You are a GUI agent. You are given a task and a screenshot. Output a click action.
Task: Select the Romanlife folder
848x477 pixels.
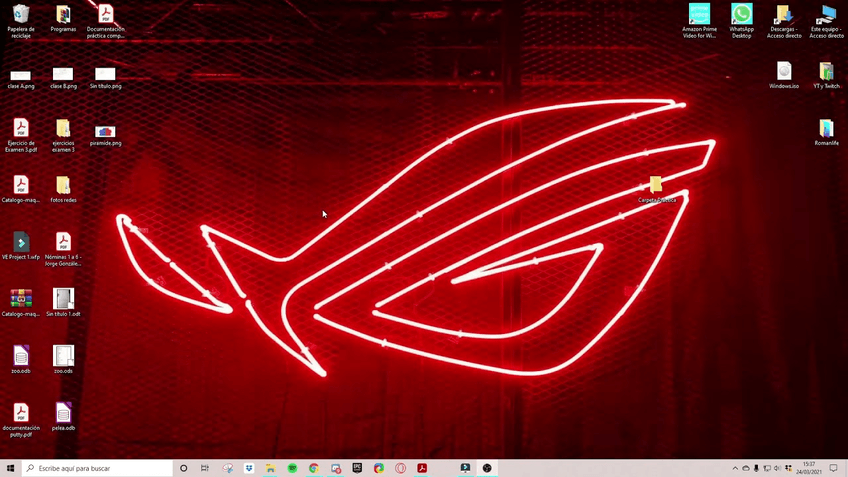tap(826, 132)
